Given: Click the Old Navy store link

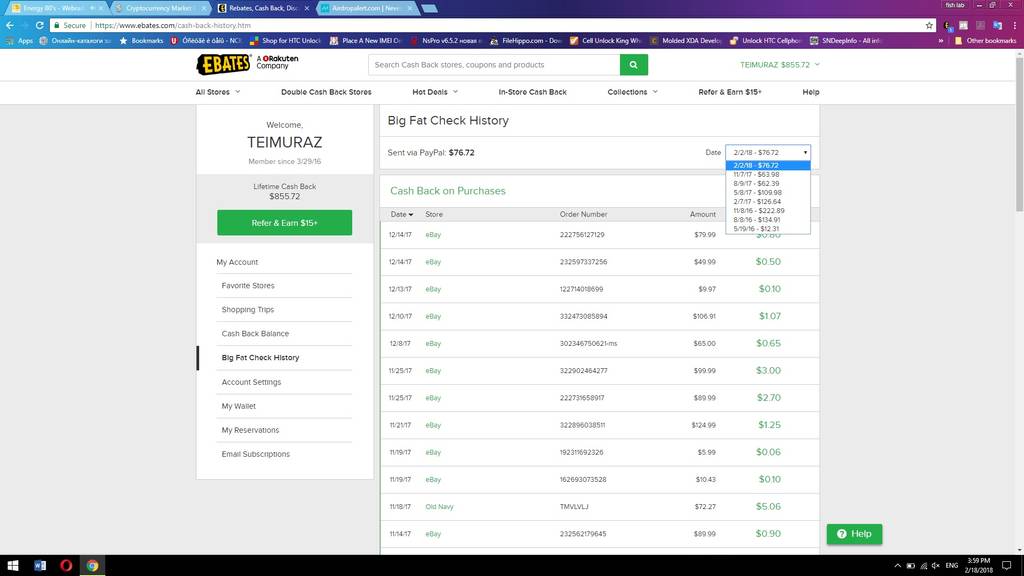Looking at the screenshot, I should coord(439,507).
